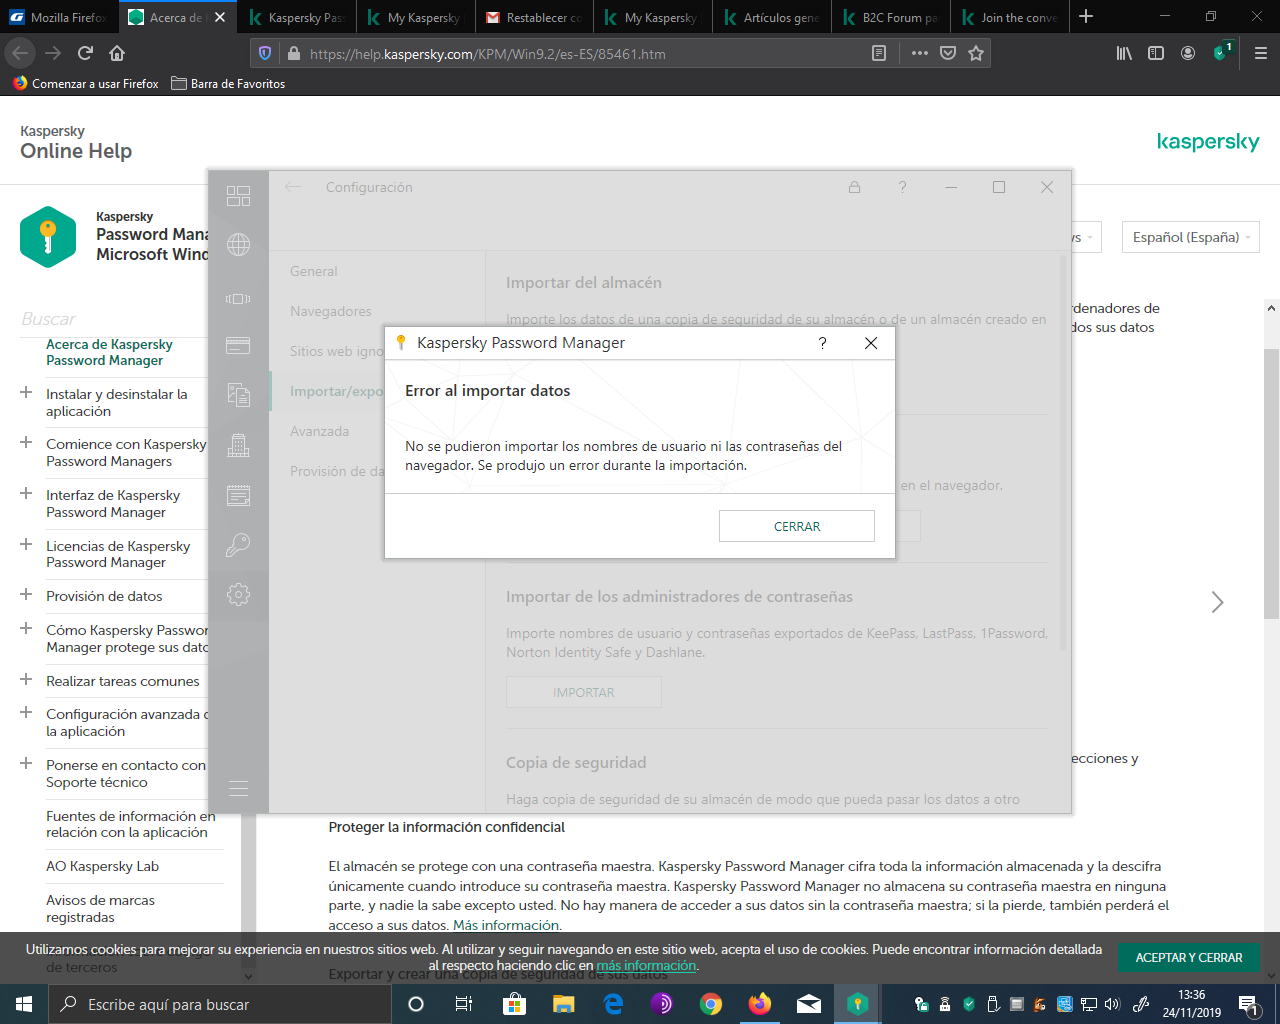Expand Interfaz de Kaspersky Password Manager
1280x1024 pixels.
pos(26,493)
